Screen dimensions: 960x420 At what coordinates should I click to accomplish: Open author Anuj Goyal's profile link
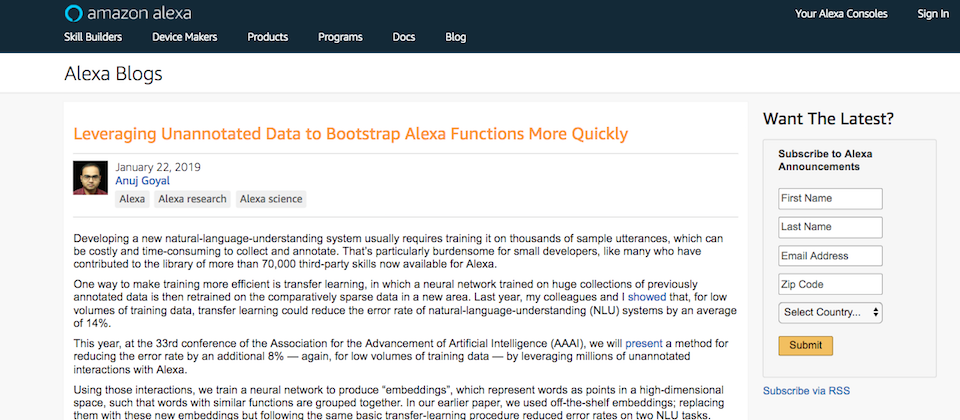point(143,181)
